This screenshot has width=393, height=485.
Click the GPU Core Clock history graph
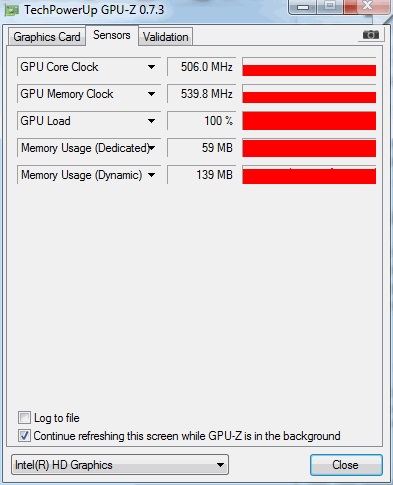pos(309,67)
